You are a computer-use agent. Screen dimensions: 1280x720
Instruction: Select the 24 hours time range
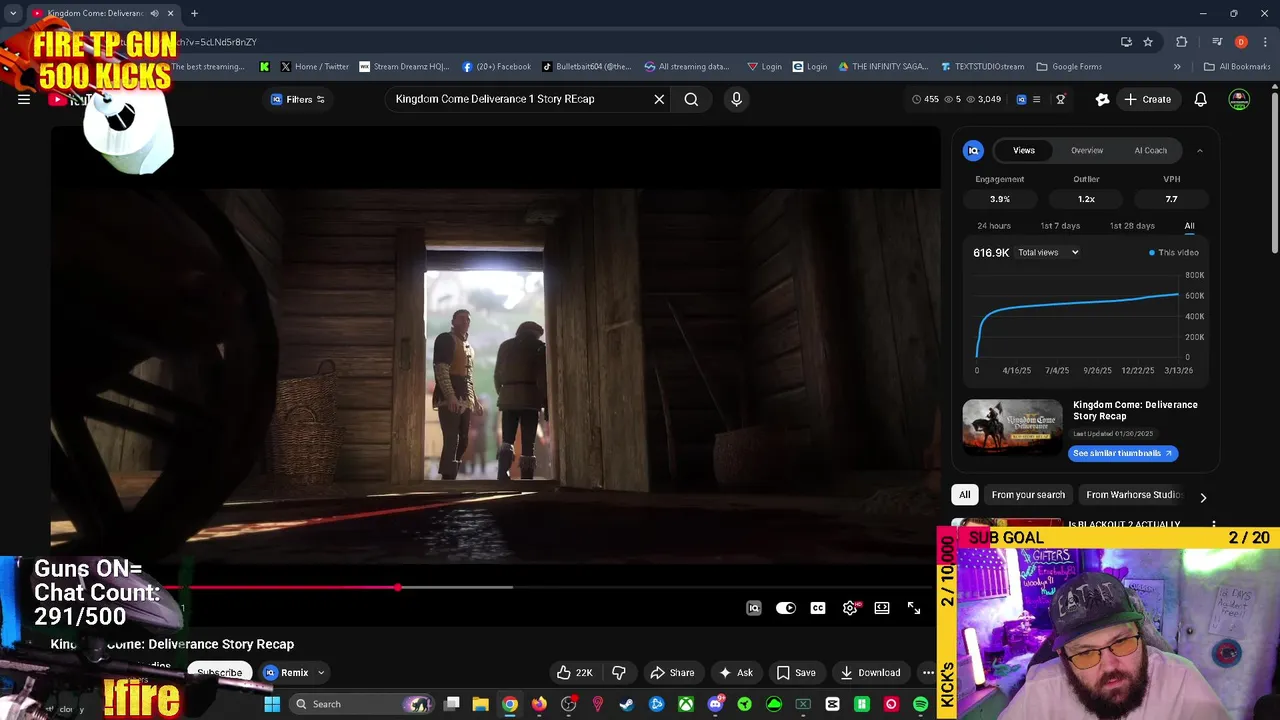click(994, 226)
